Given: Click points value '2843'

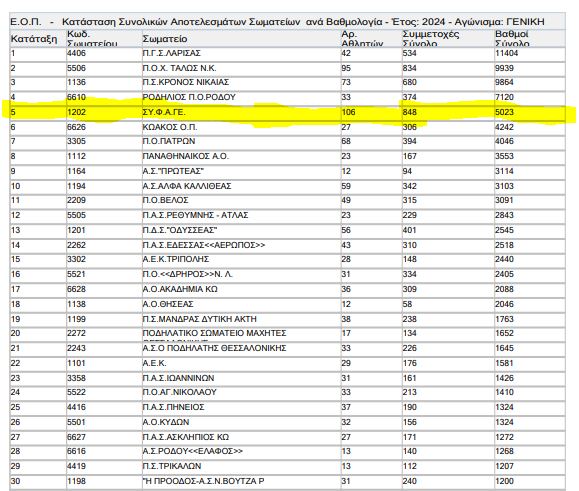Looking at the screenshot, I should 504,216.
